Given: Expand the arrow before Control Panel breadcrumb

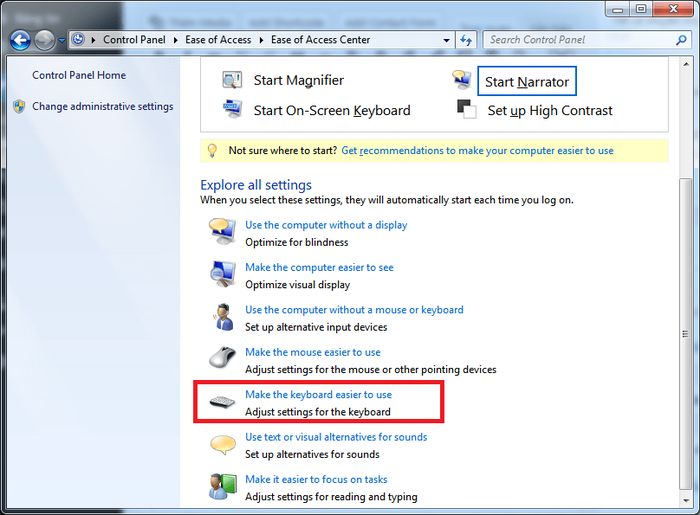Looking at the screenshot, I should tap(93, 40).
